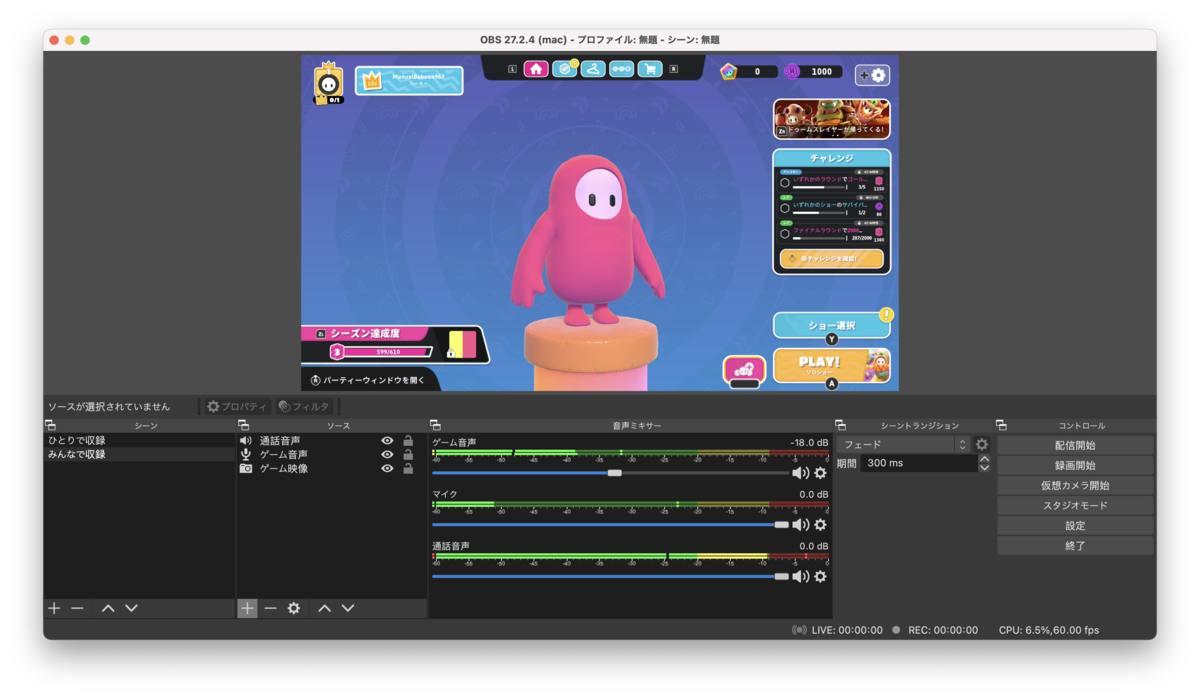Move the scene up with the arrow
This screenshot has height=697, width=1200.
click(x=108, y=608)
